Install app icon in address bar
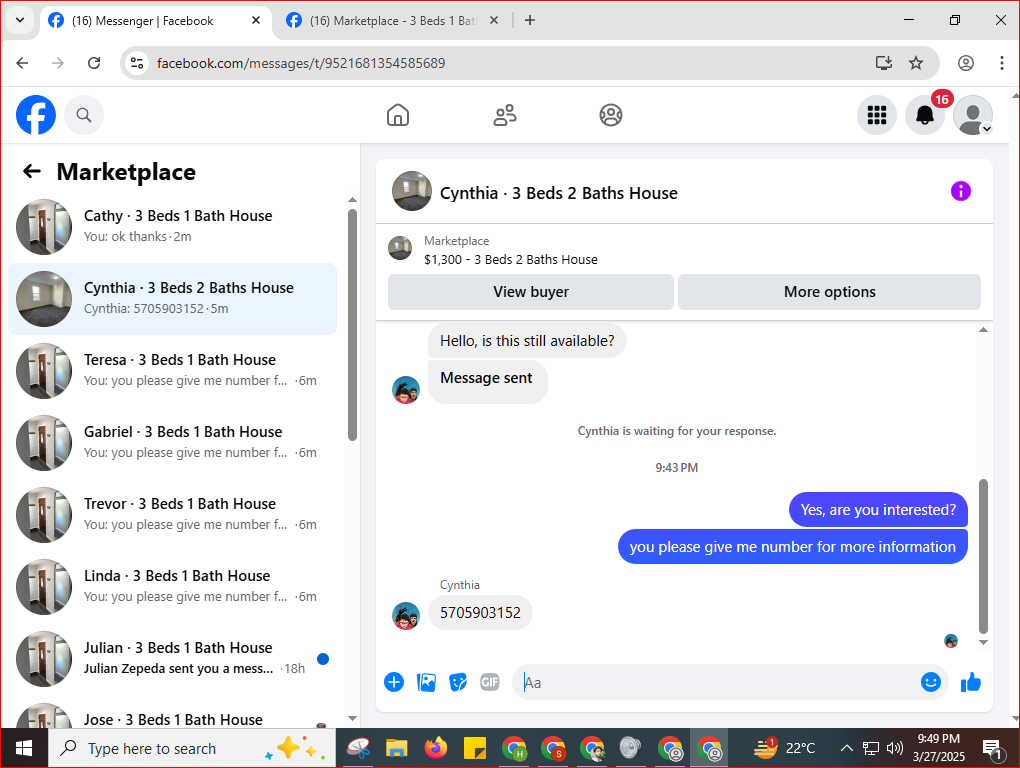This screenshot has height=768, width=1020. [x=883, y=63]
